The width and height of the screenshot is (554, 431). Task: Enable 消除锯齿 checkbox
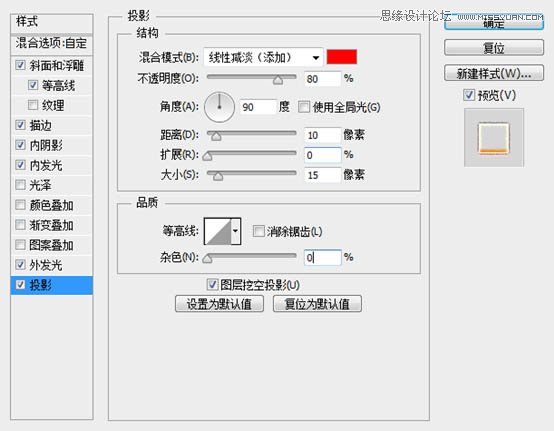click(x=259, y=231)
